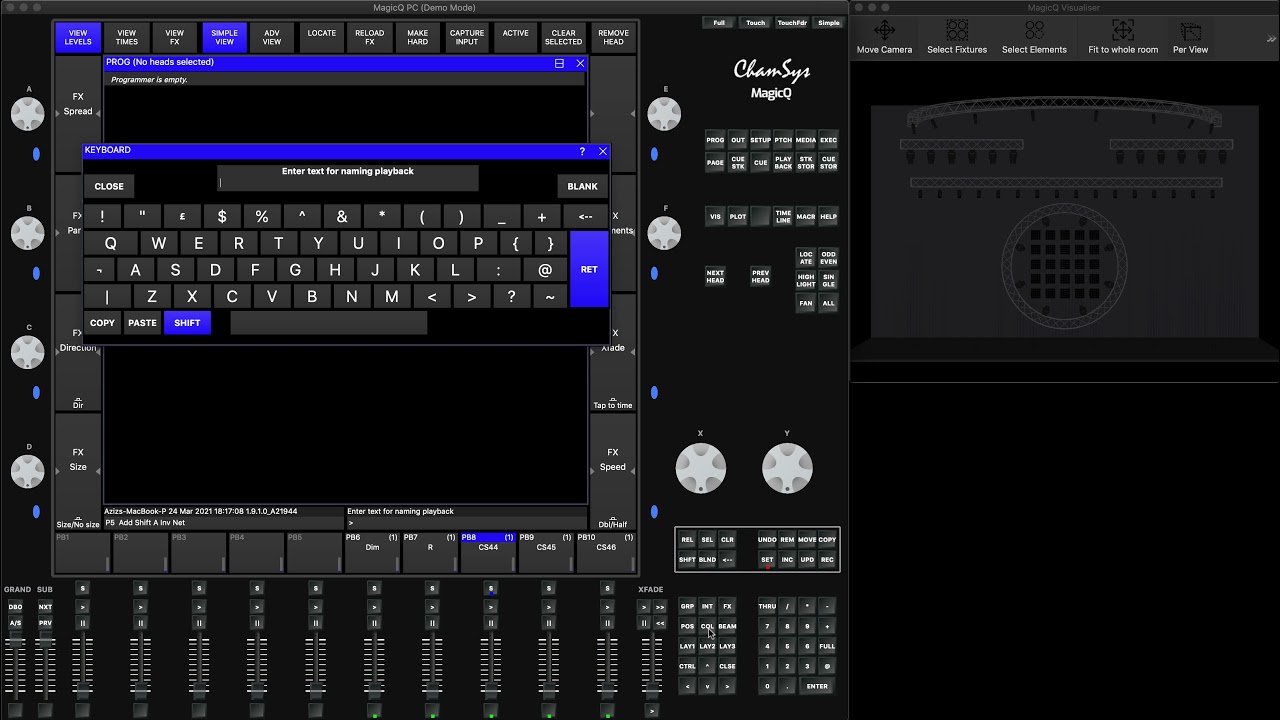Click the playback naming text field

348,184
